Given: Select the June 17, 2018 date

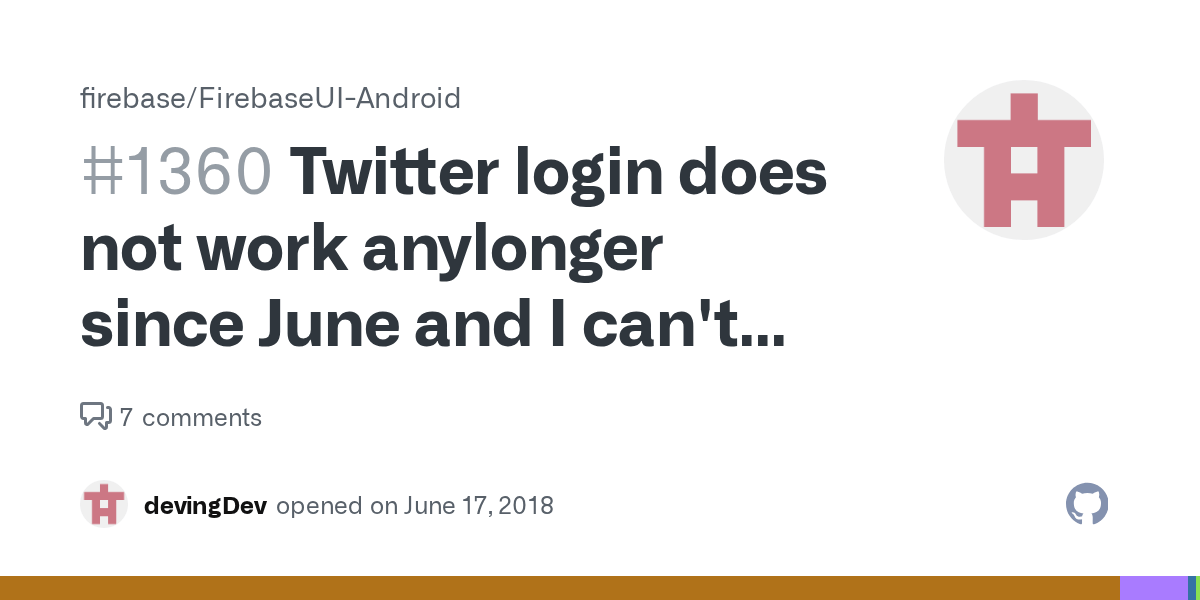Looking at the screenshot, I should pos(478,505).
